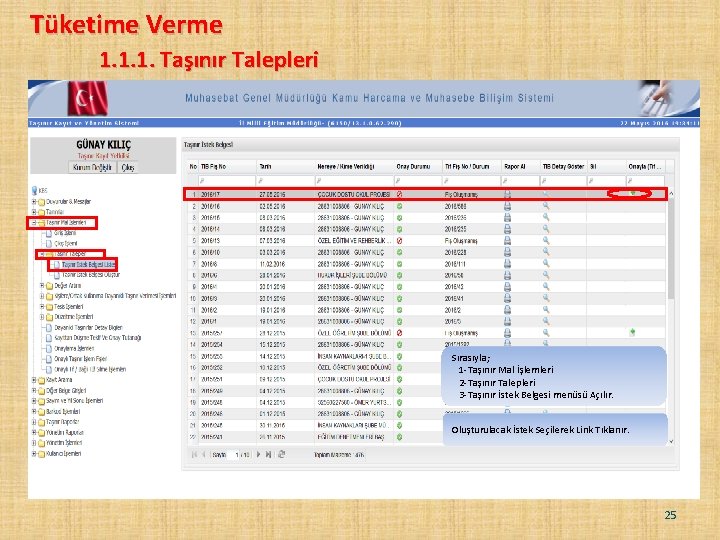This screenshot has height=540, width=720.
Task: Click the grid scrollbar down arrow
Action: 671,442
